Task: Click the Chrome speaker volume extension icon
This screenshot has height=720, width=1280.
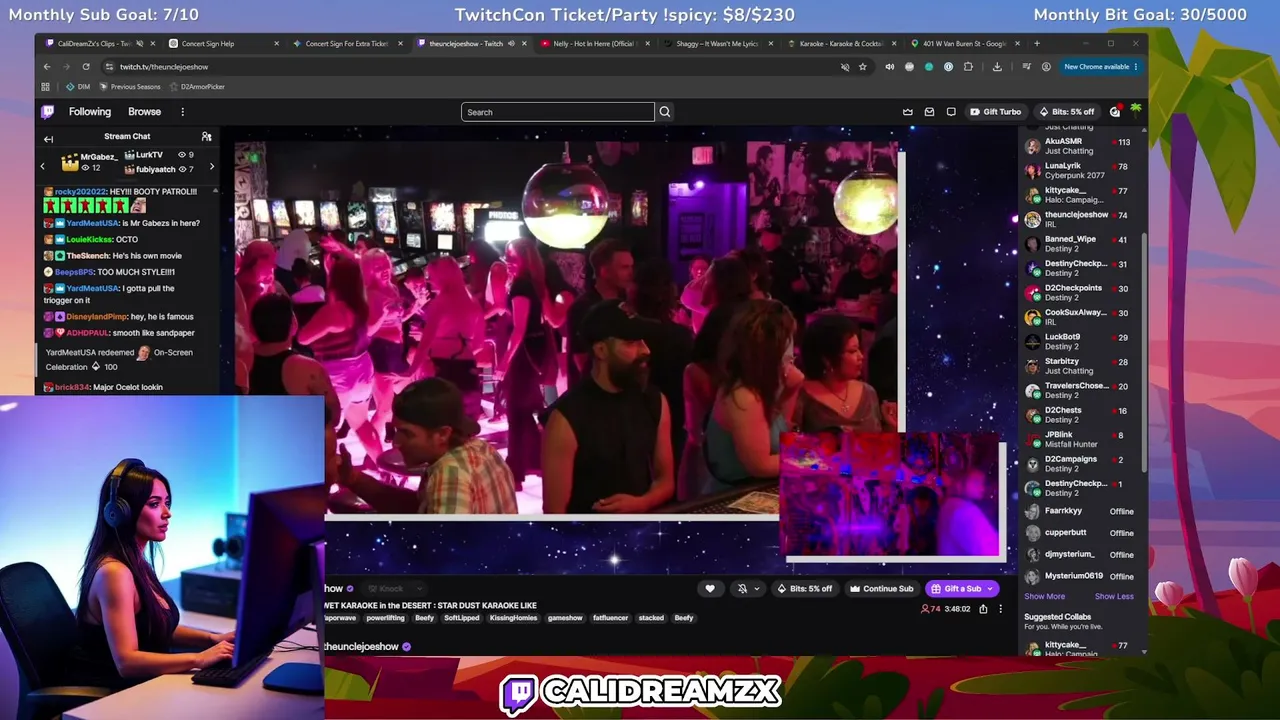Action: click(889, 67)
